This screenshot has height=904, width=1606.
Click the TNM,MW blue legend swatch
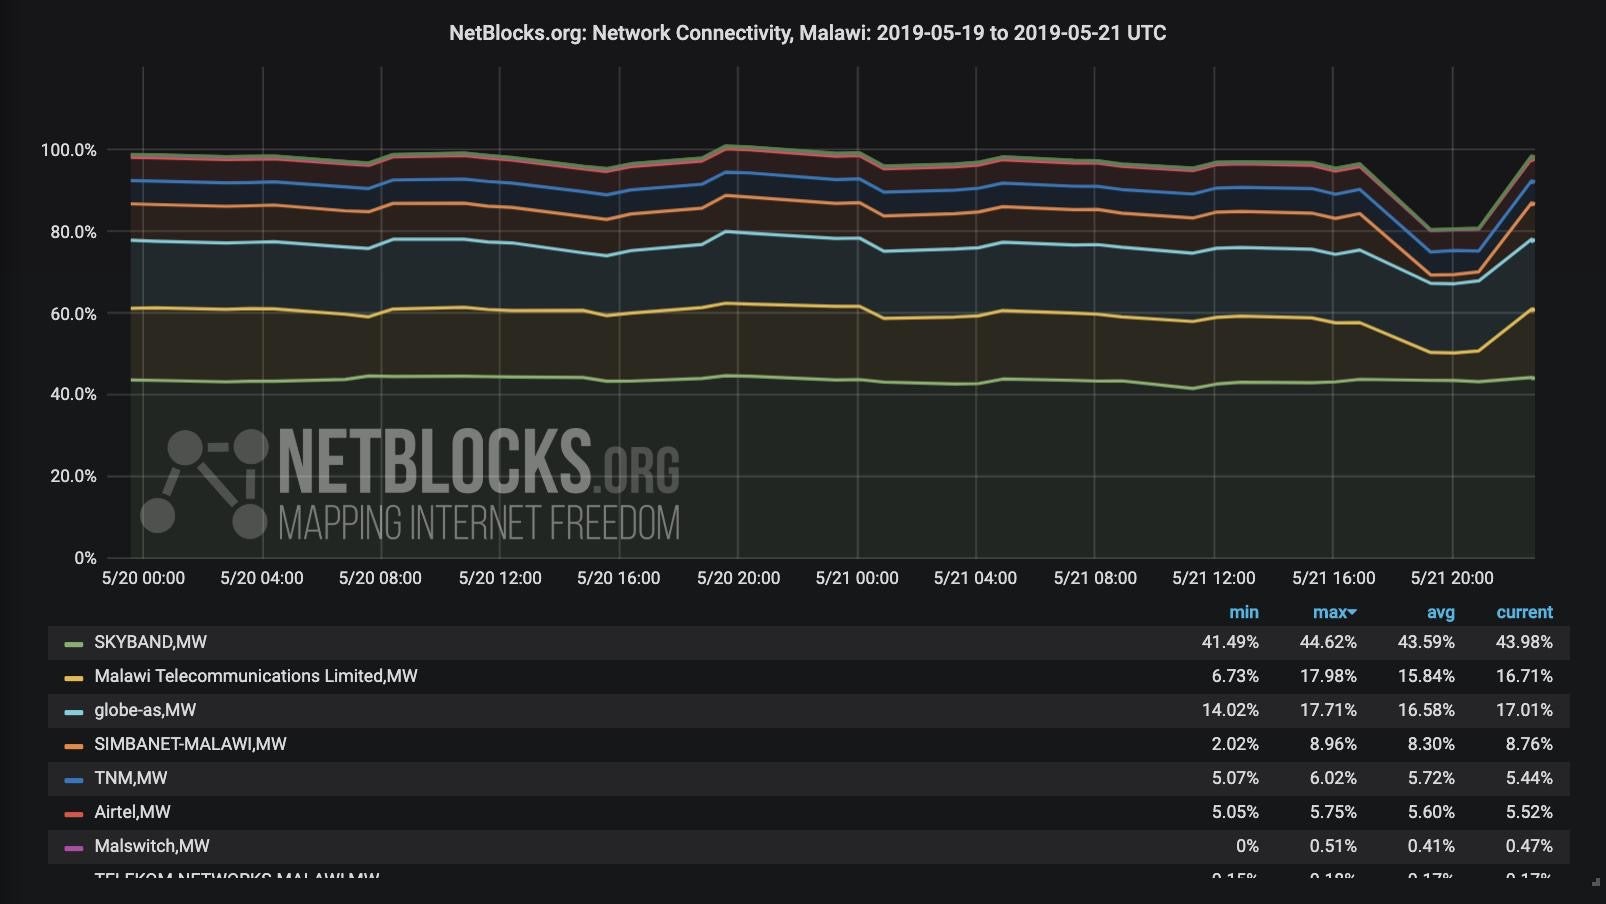(73, 779)
